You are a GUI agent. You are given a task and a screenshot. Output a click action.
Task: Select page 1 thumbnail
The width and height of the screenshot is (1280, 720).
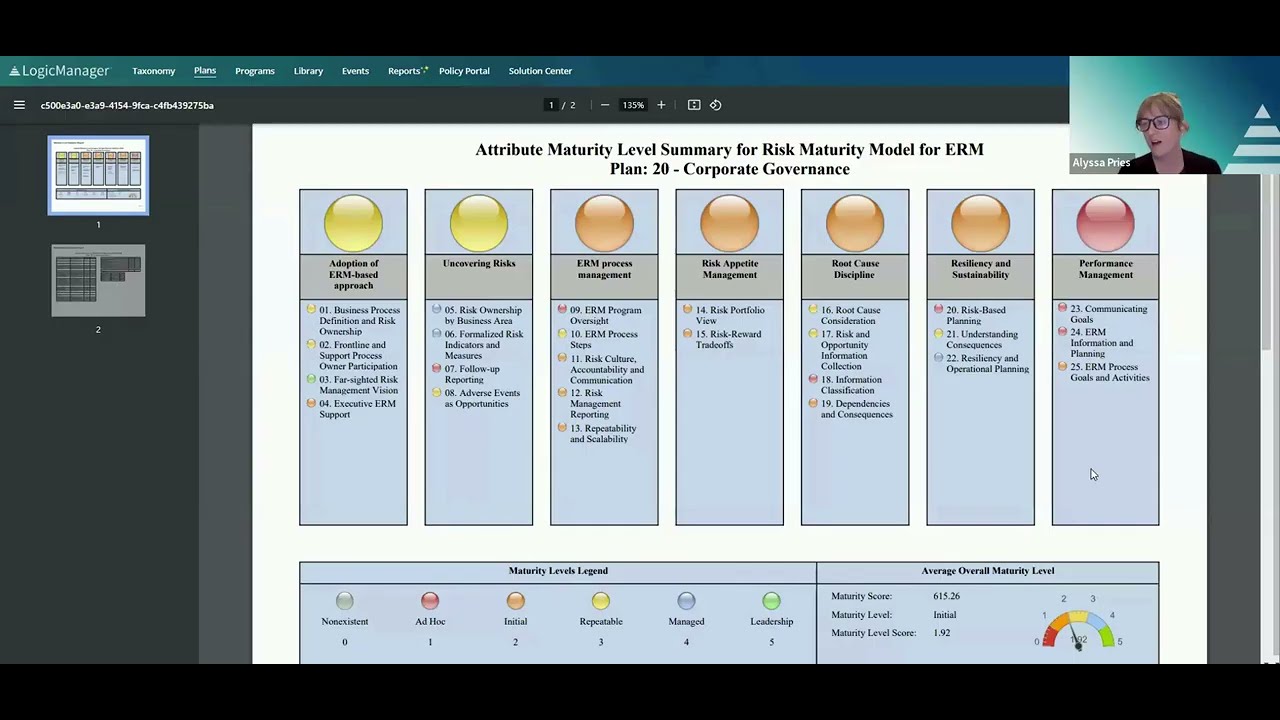(x=98, y=175)
